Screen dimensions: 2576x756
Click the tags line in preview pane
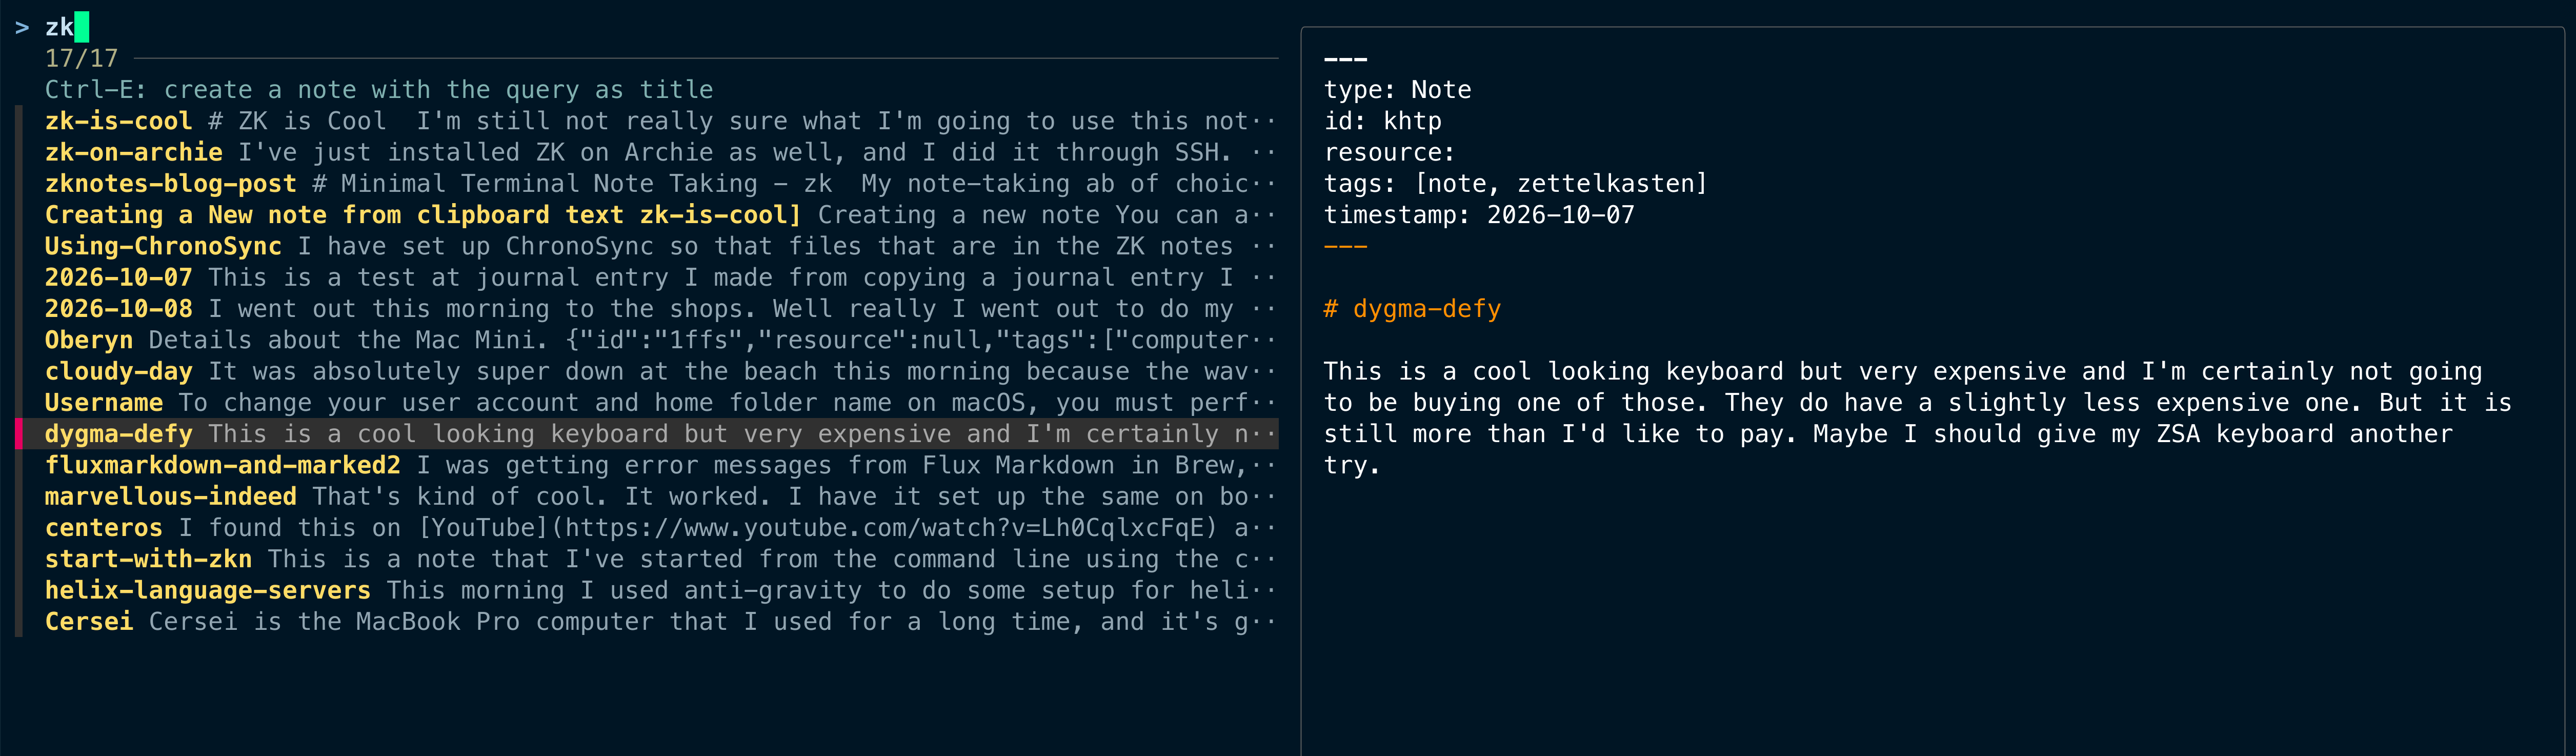(x=1515, y=184)
